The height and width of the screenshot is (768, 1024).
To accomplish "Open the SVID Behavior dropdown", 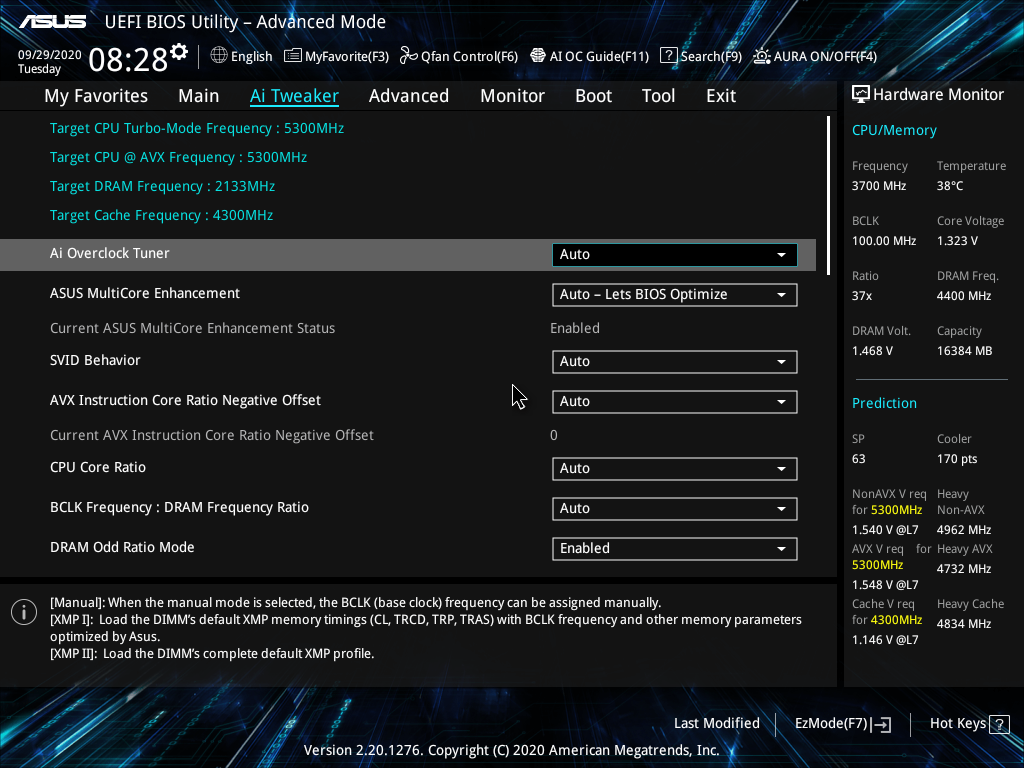I will click(675, 362).
